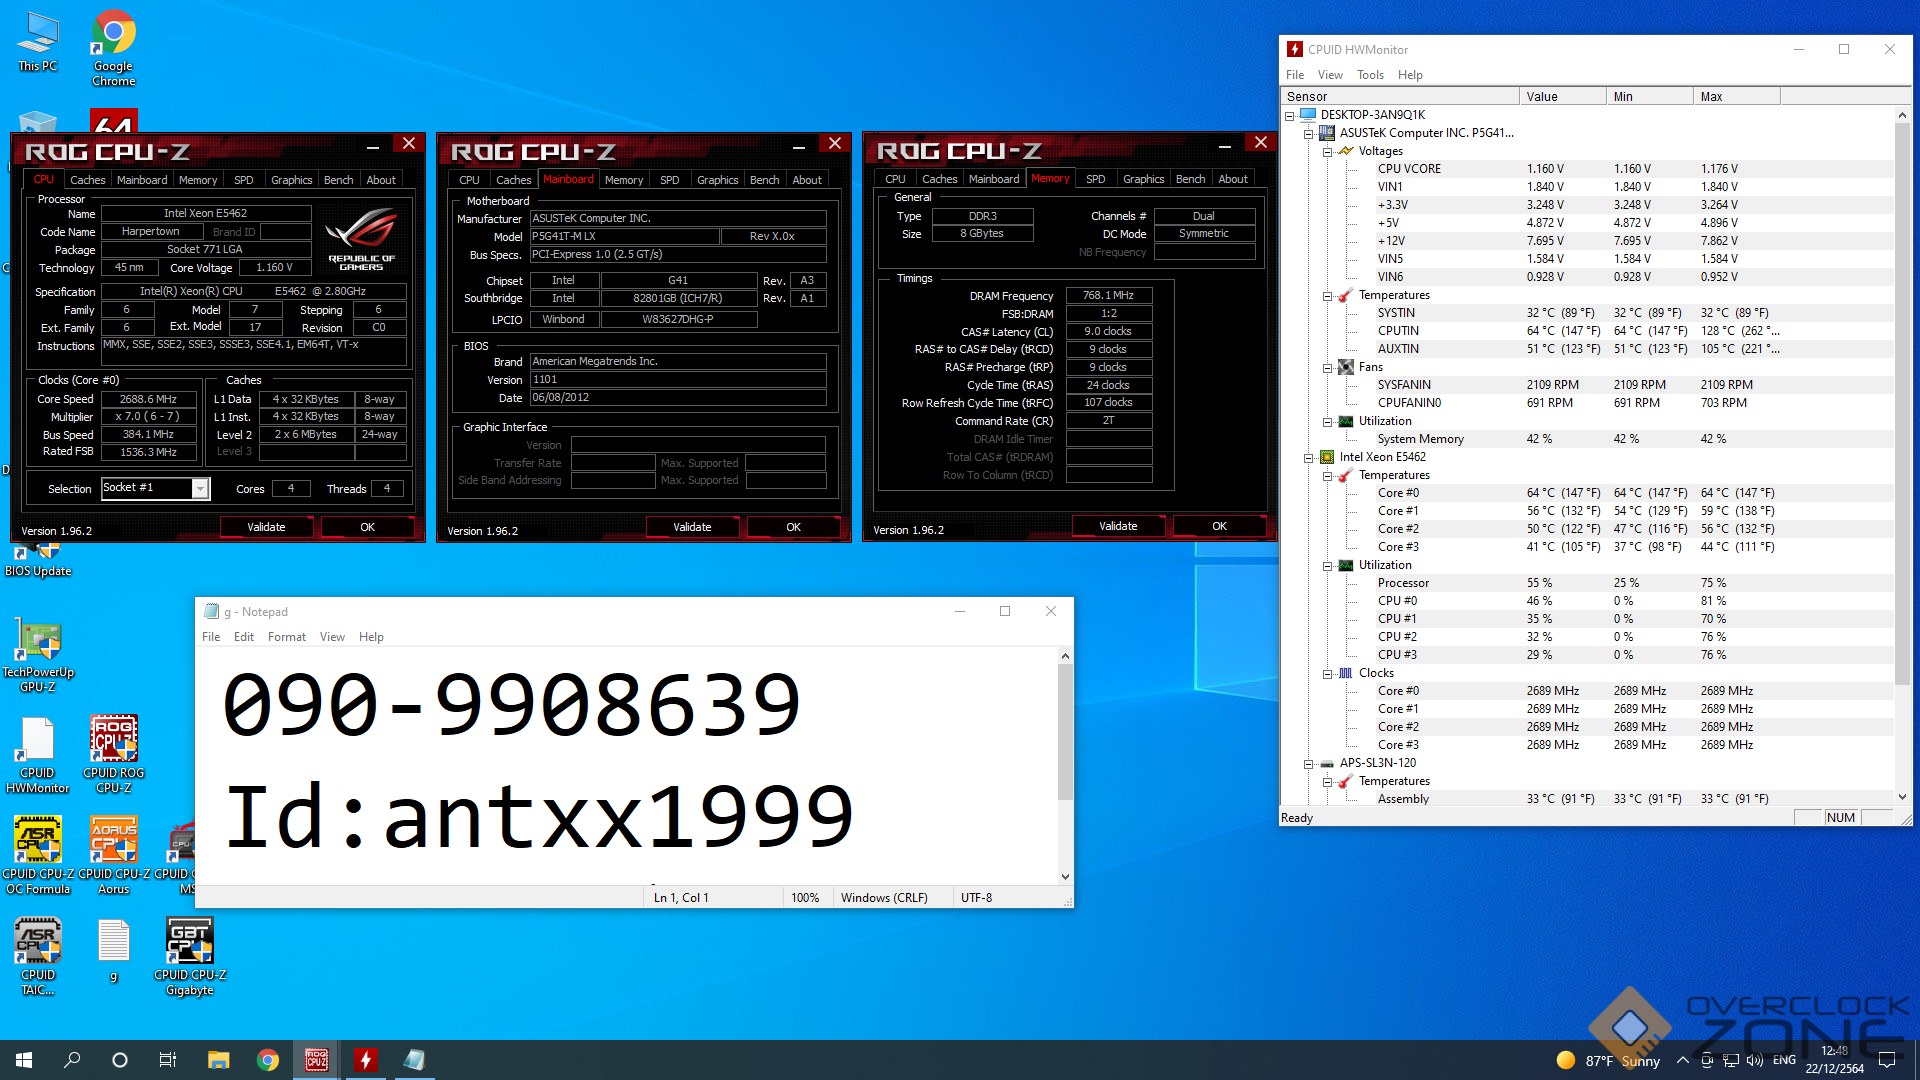Collapse the Voltages node under ASUSTeK
Image resolution: width=1920 pixels, height=1080 pixels.
tap(1327, 151)
